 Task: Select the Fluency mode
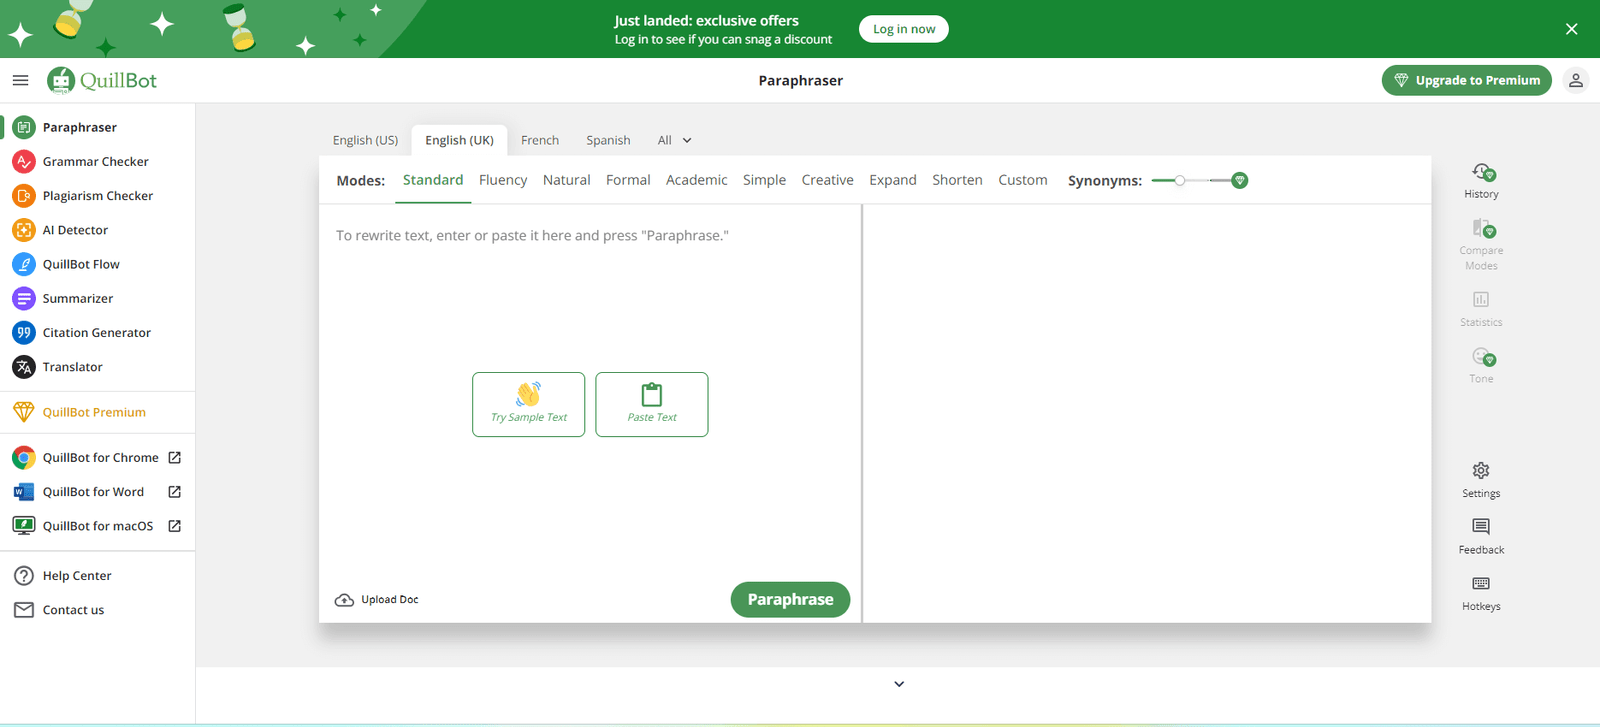tap(503, 180)
